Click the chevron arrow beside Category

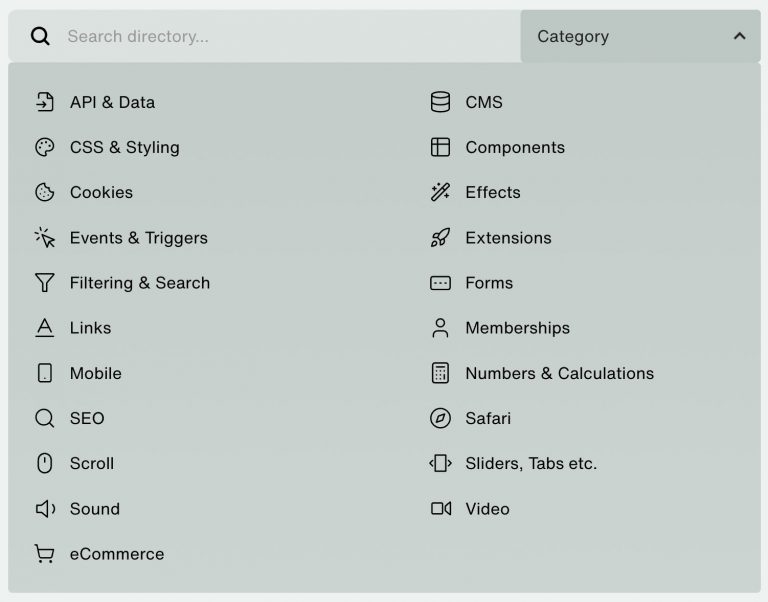[x=739, y=37]
